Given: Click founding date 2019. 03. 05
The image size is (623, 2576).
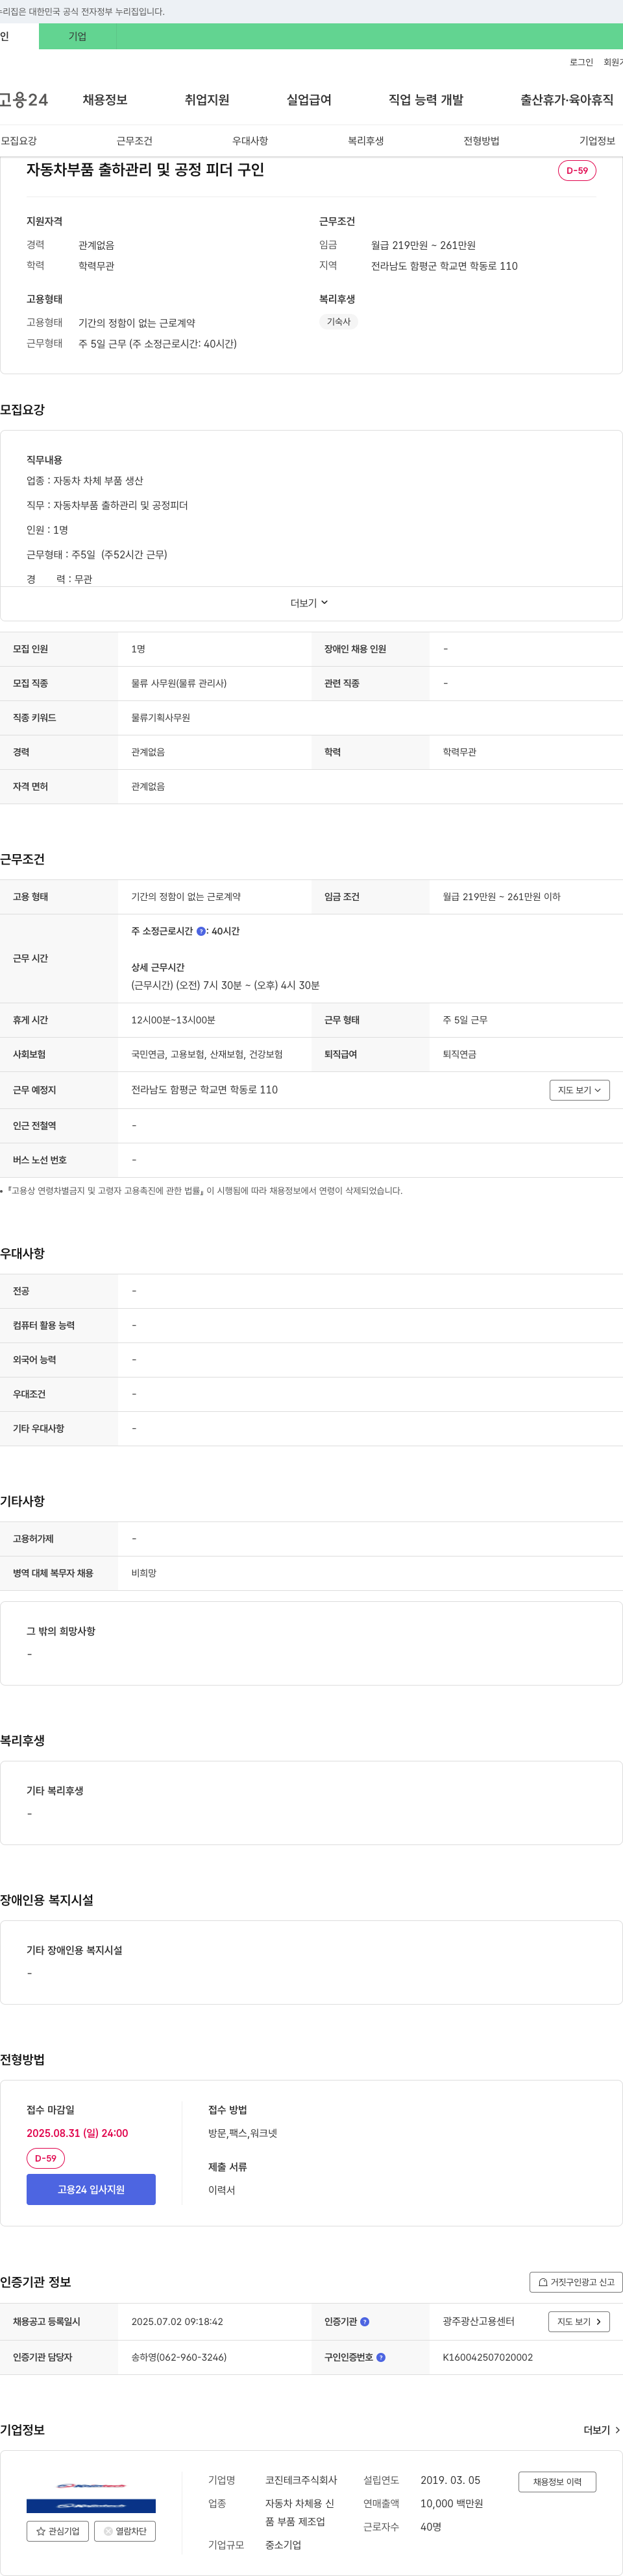Looking at the screenshot, I should pyautogui.click(x=450, y=2480).
